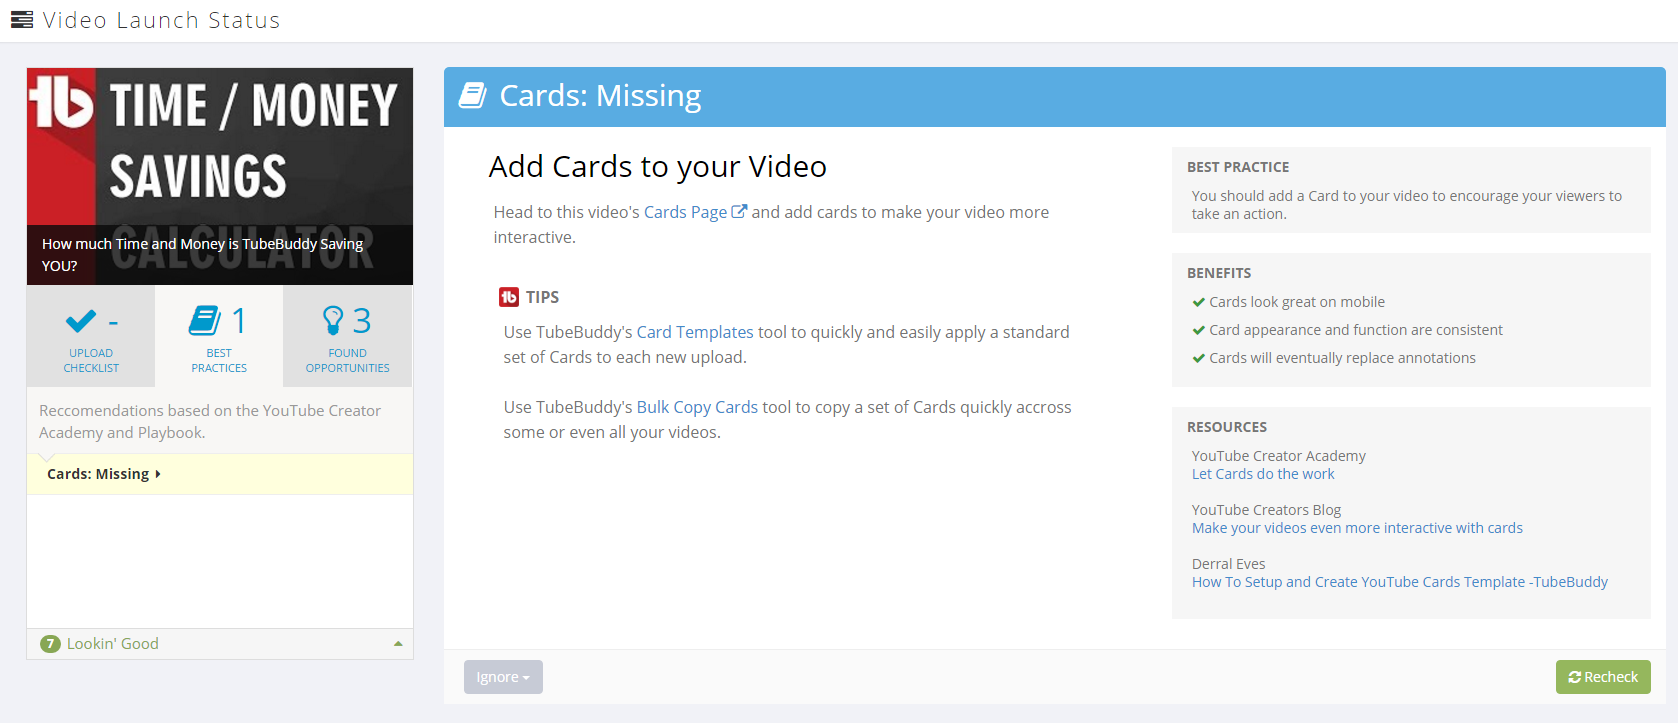Open the Card Templates tool link
The height and width of the screenshot is (723, 1678).
tap(695, 332)
